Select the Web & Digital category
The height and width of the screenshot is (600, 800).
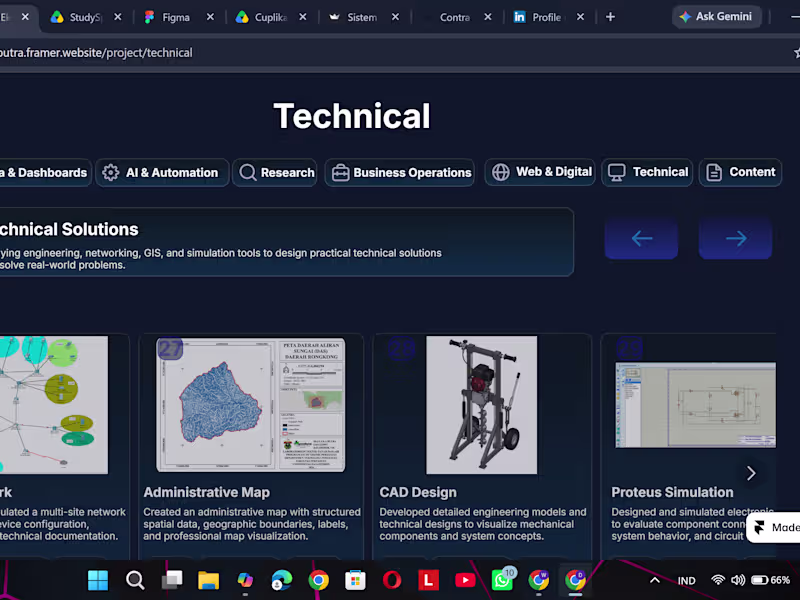(540, 172)
